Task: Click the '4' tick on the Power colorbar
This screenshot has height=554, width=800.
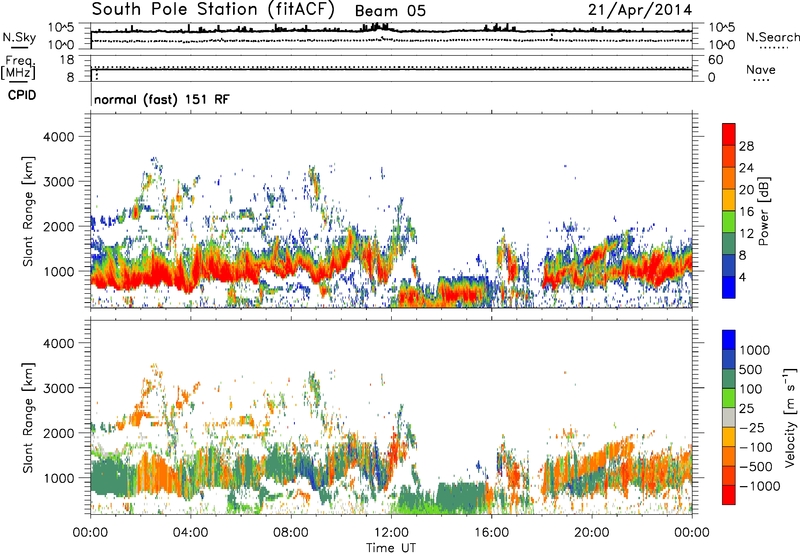Action: [x=742, y=277]
